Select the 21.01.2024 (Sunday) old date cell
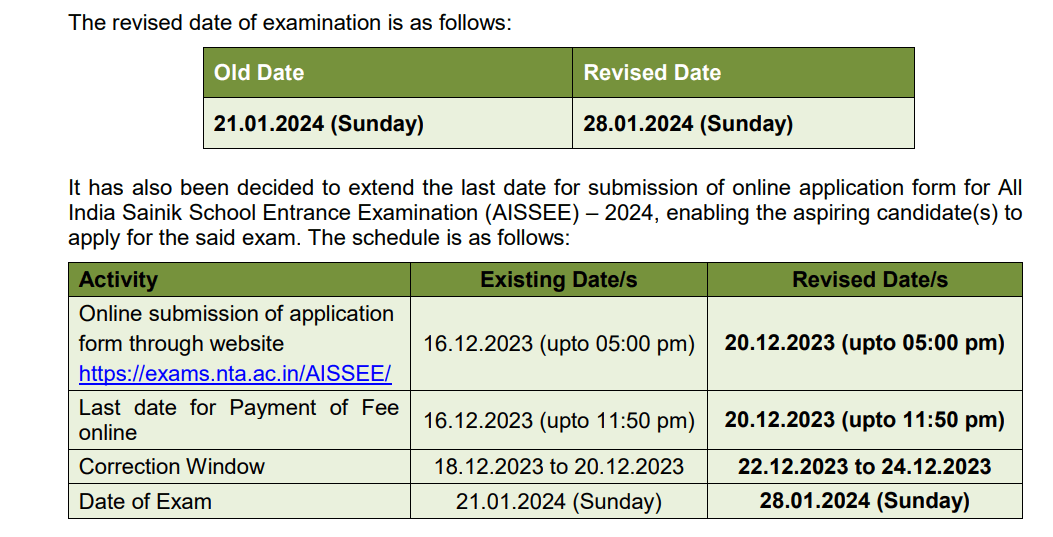 [388, 124]
